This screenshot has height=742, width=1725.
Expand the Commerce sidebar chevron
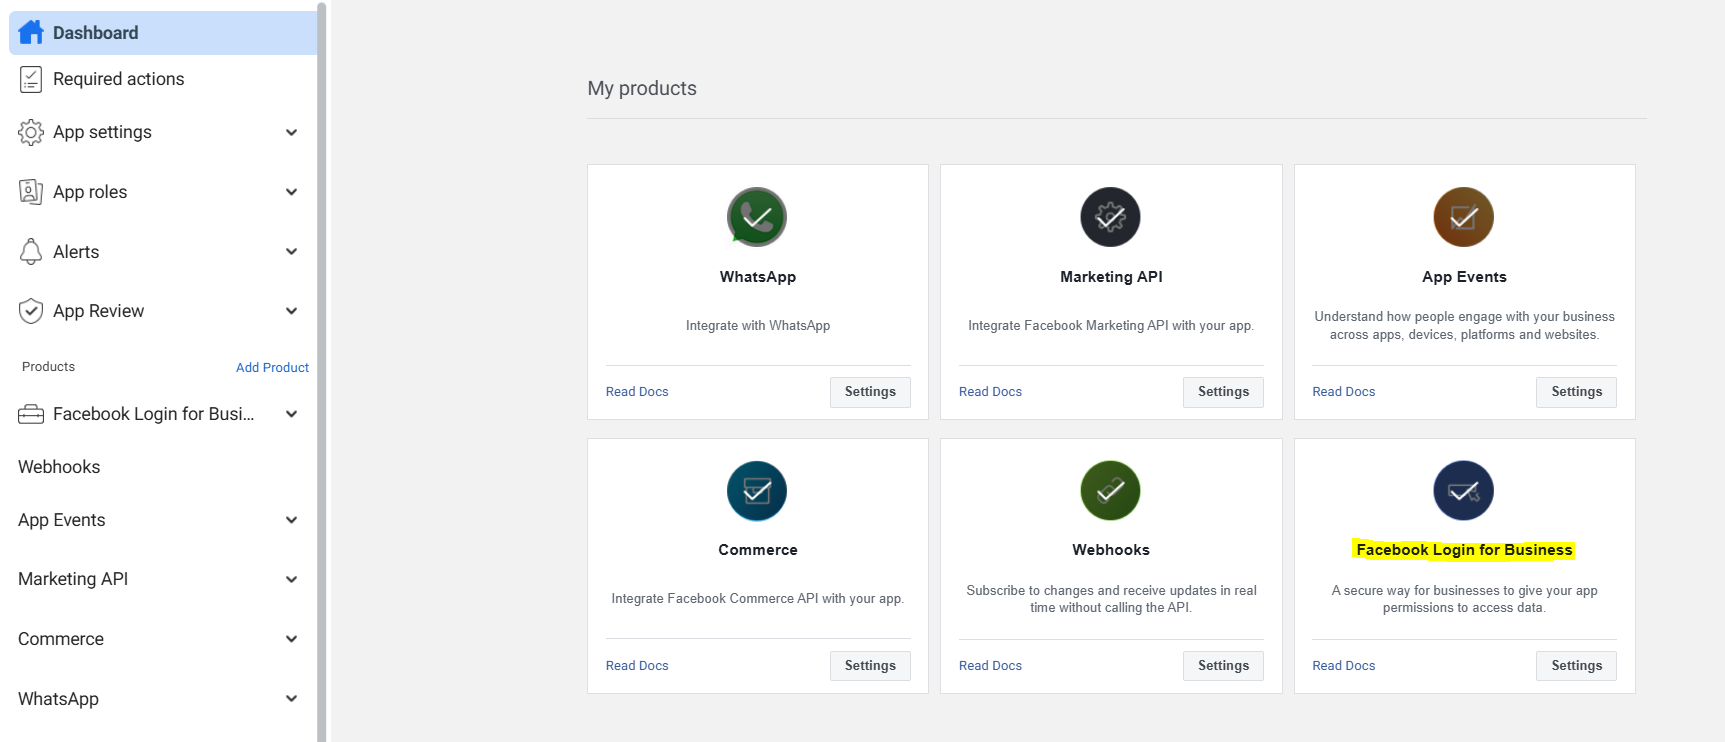pos(291,639)
